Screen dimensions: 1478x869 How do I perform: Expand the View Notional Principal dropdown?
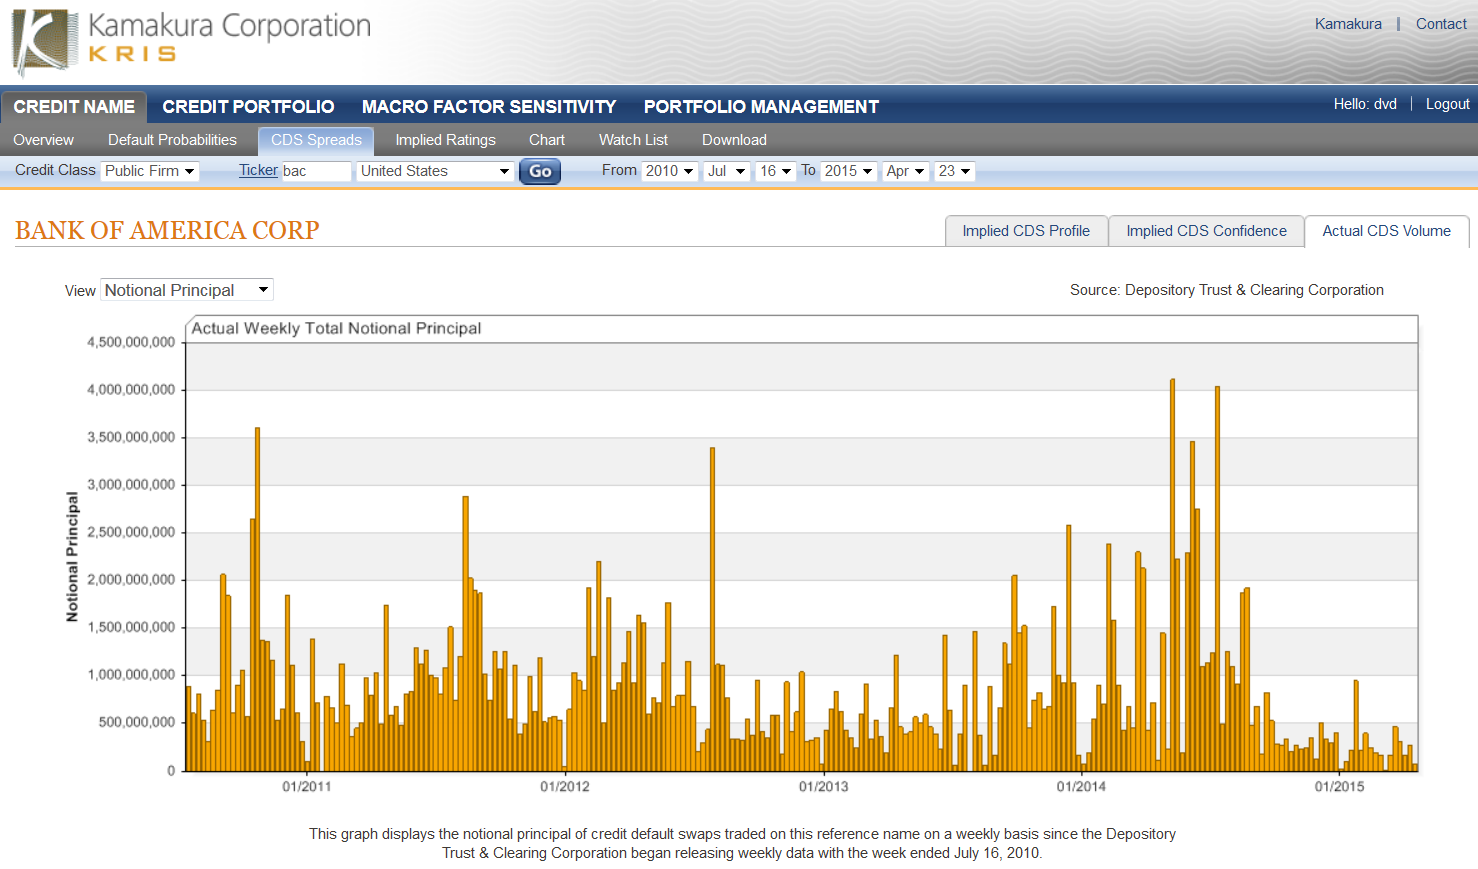(x=187, y=290)
